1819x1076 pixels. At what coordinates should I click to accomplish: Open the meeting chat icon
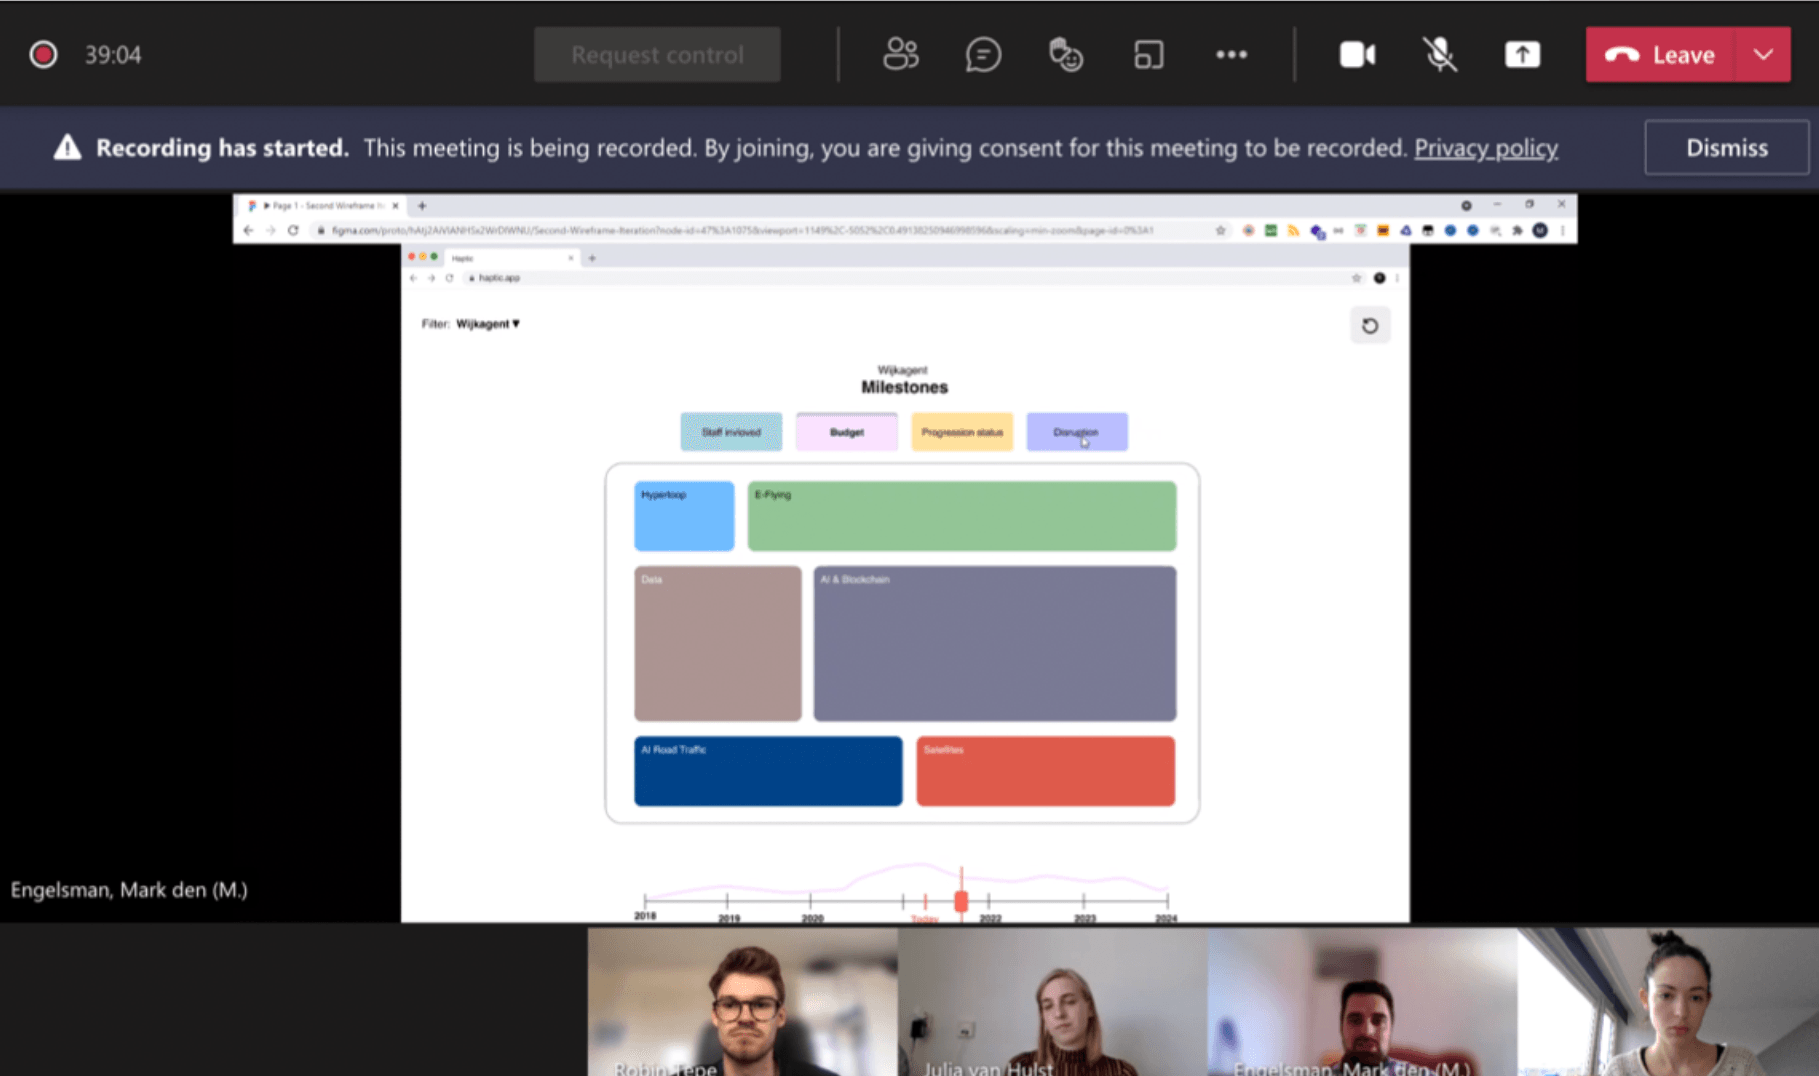[x=983, y=55]
